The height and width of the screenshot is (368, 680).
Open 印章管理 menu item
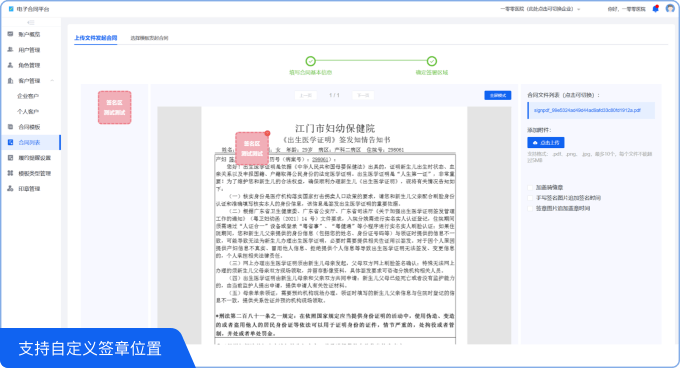click(x=30, y=189)
